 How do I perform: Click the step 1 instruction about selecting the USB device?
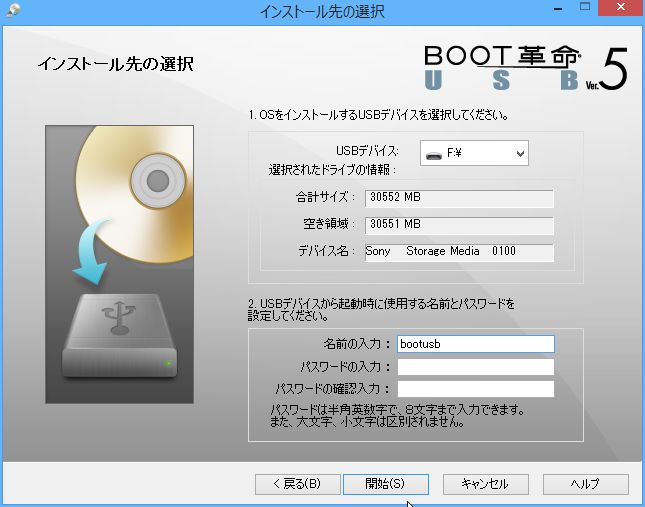point(379,115)
